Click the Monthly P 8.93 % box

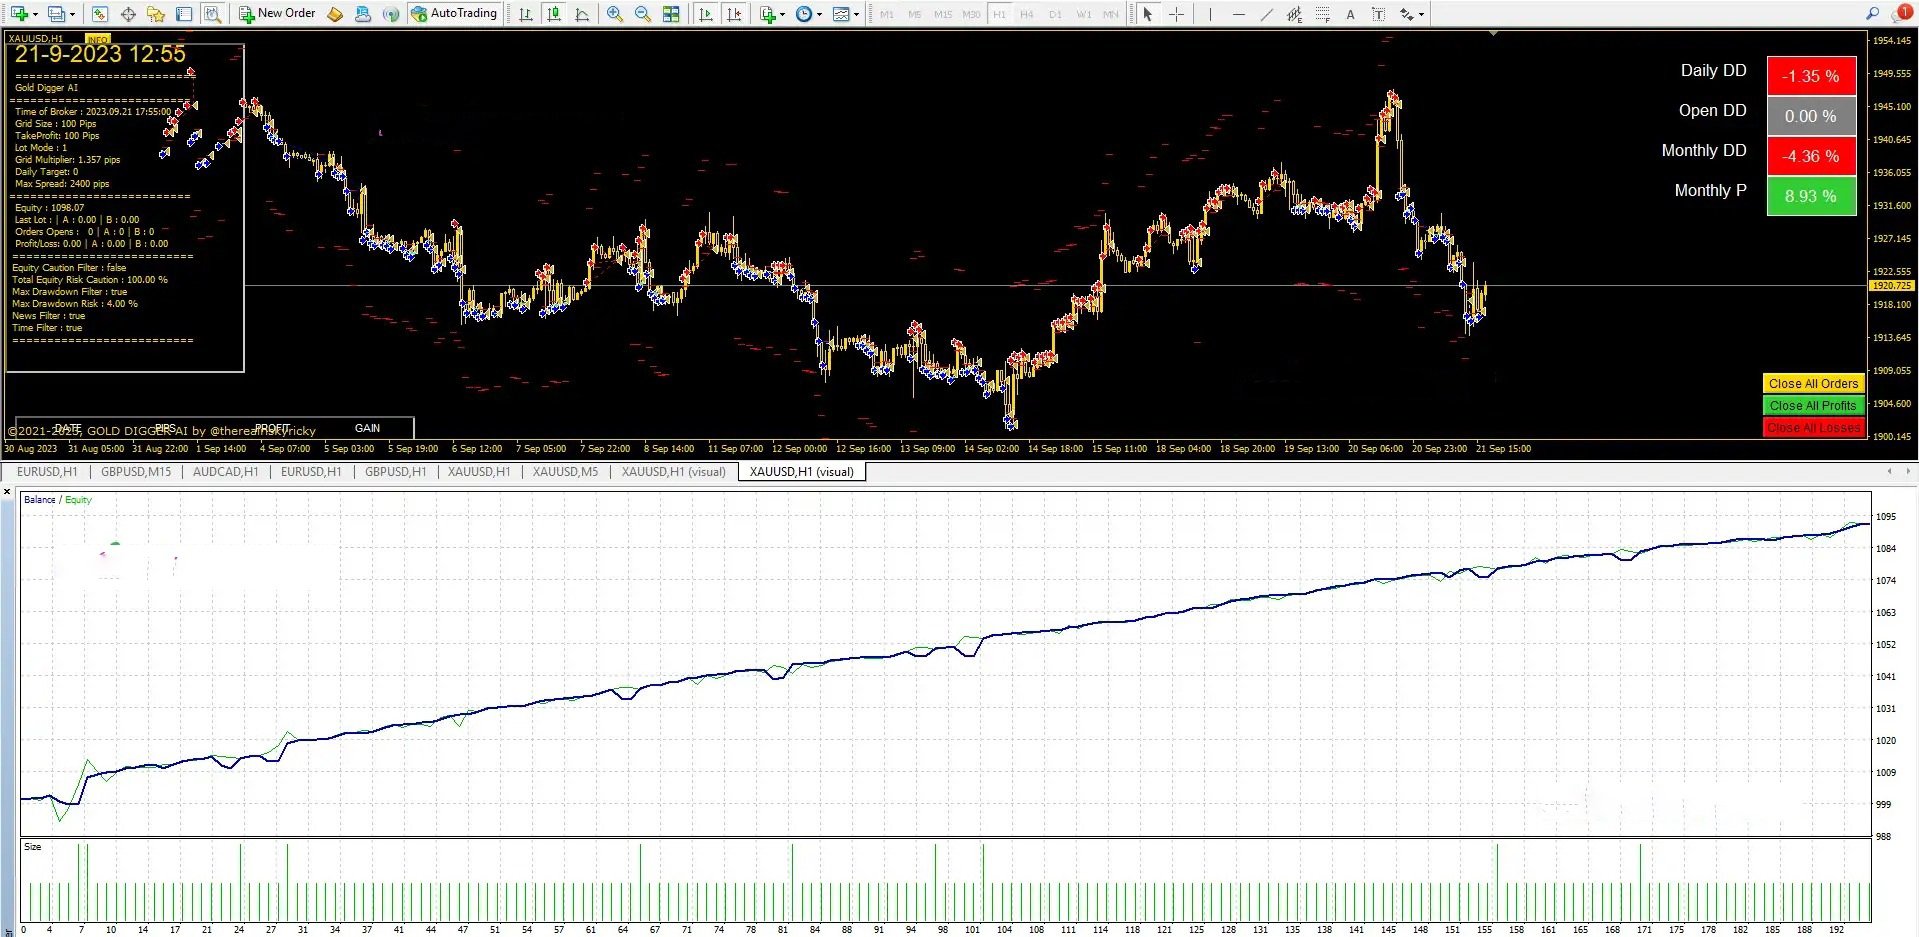(1811, 196)
